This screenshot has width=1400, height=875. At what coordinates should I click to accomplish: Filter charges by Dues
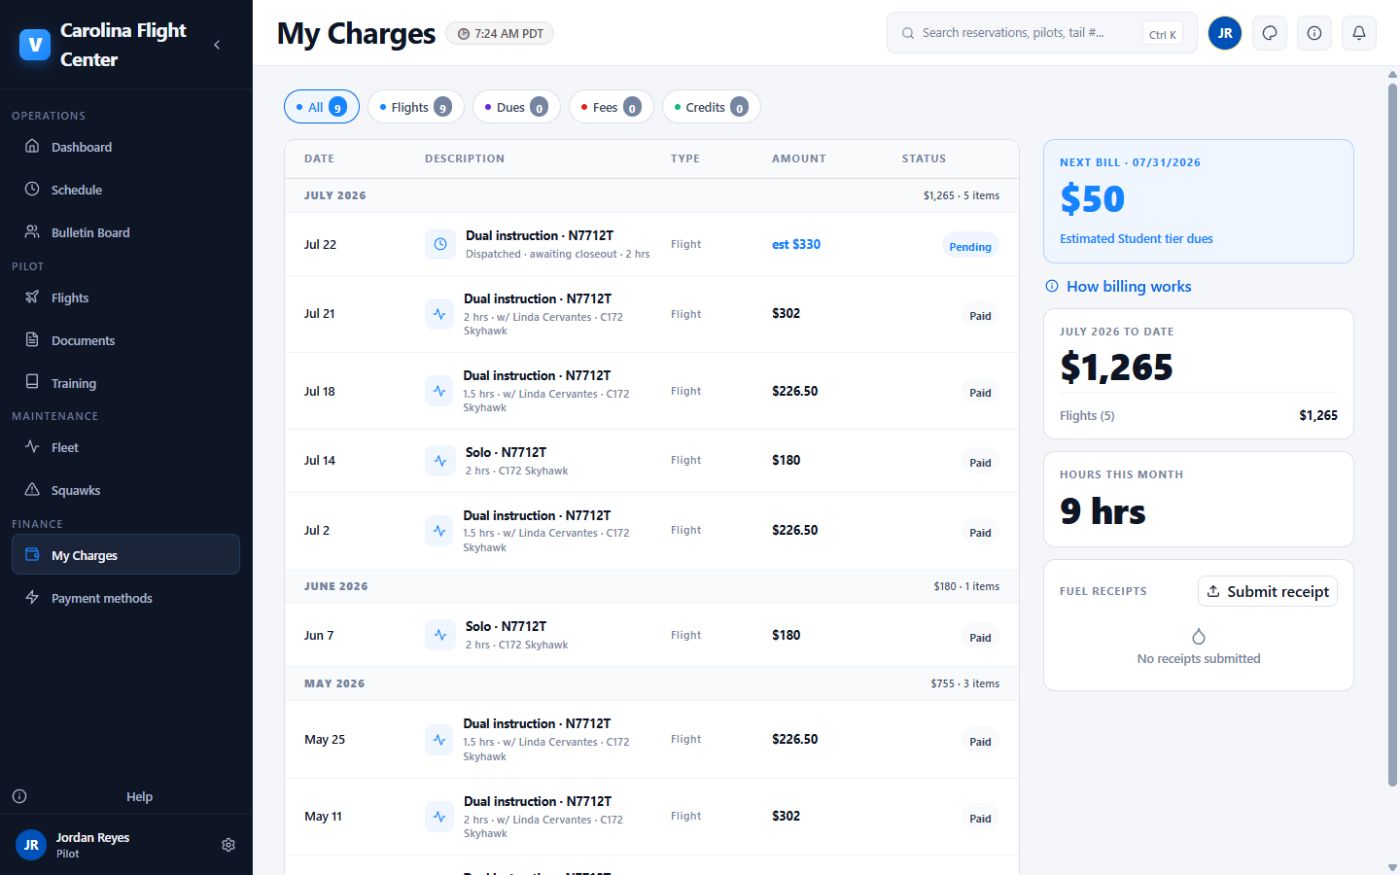(x=517, y=107)
